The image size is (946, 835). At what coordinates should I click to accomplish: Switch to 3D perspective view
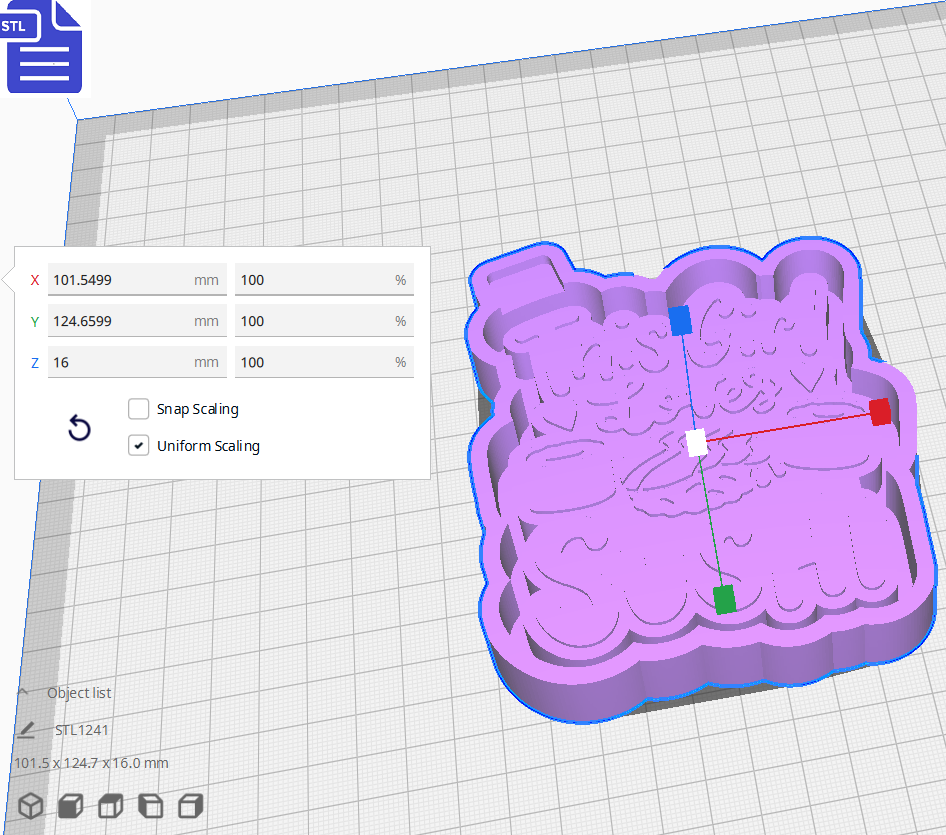pos(30,805)
